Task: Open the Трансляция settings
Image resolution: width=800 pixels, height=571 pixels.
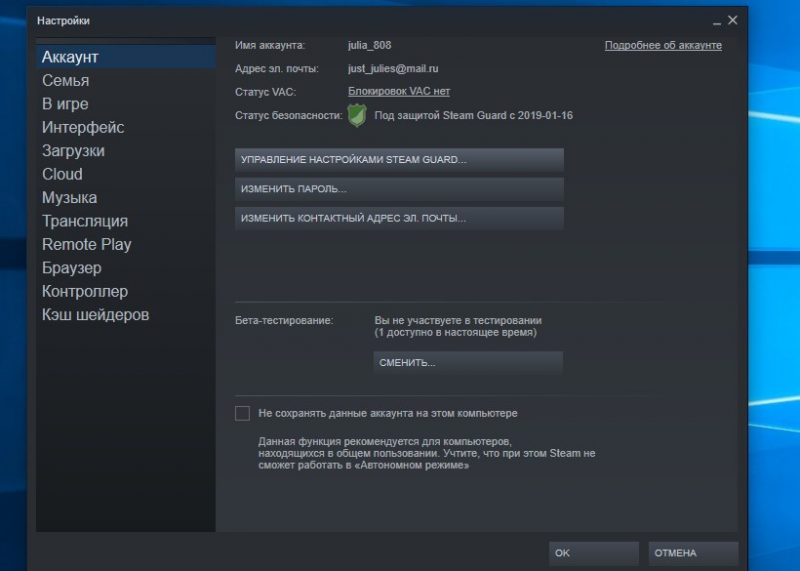Action: click(126, 221)
